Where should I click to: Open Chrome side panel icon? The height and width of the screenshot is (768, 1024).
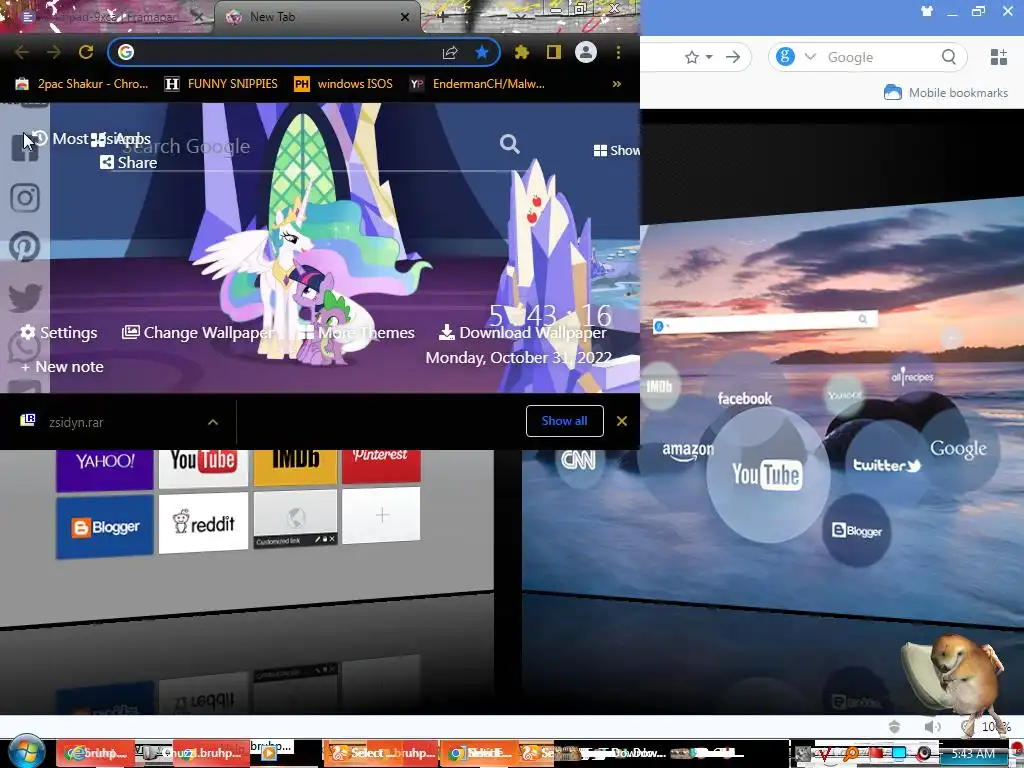554,52
